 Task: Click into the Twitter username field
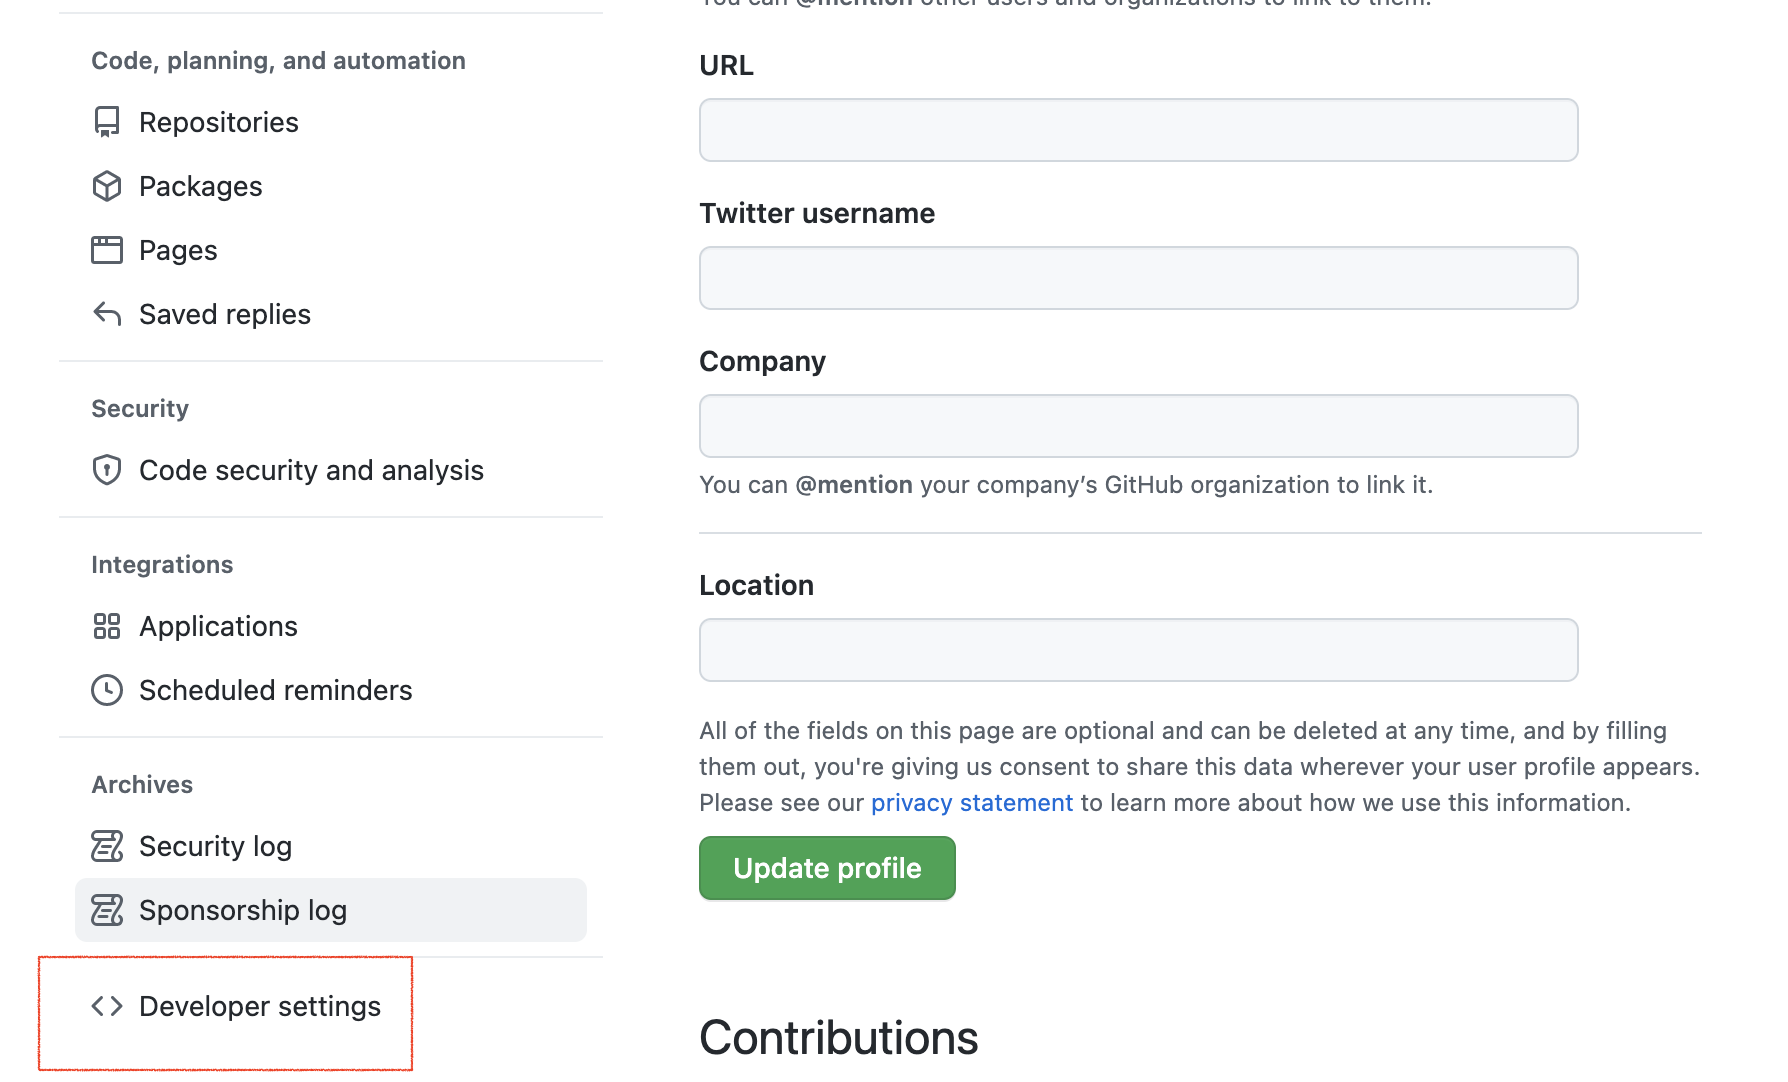pos(1138,278)
